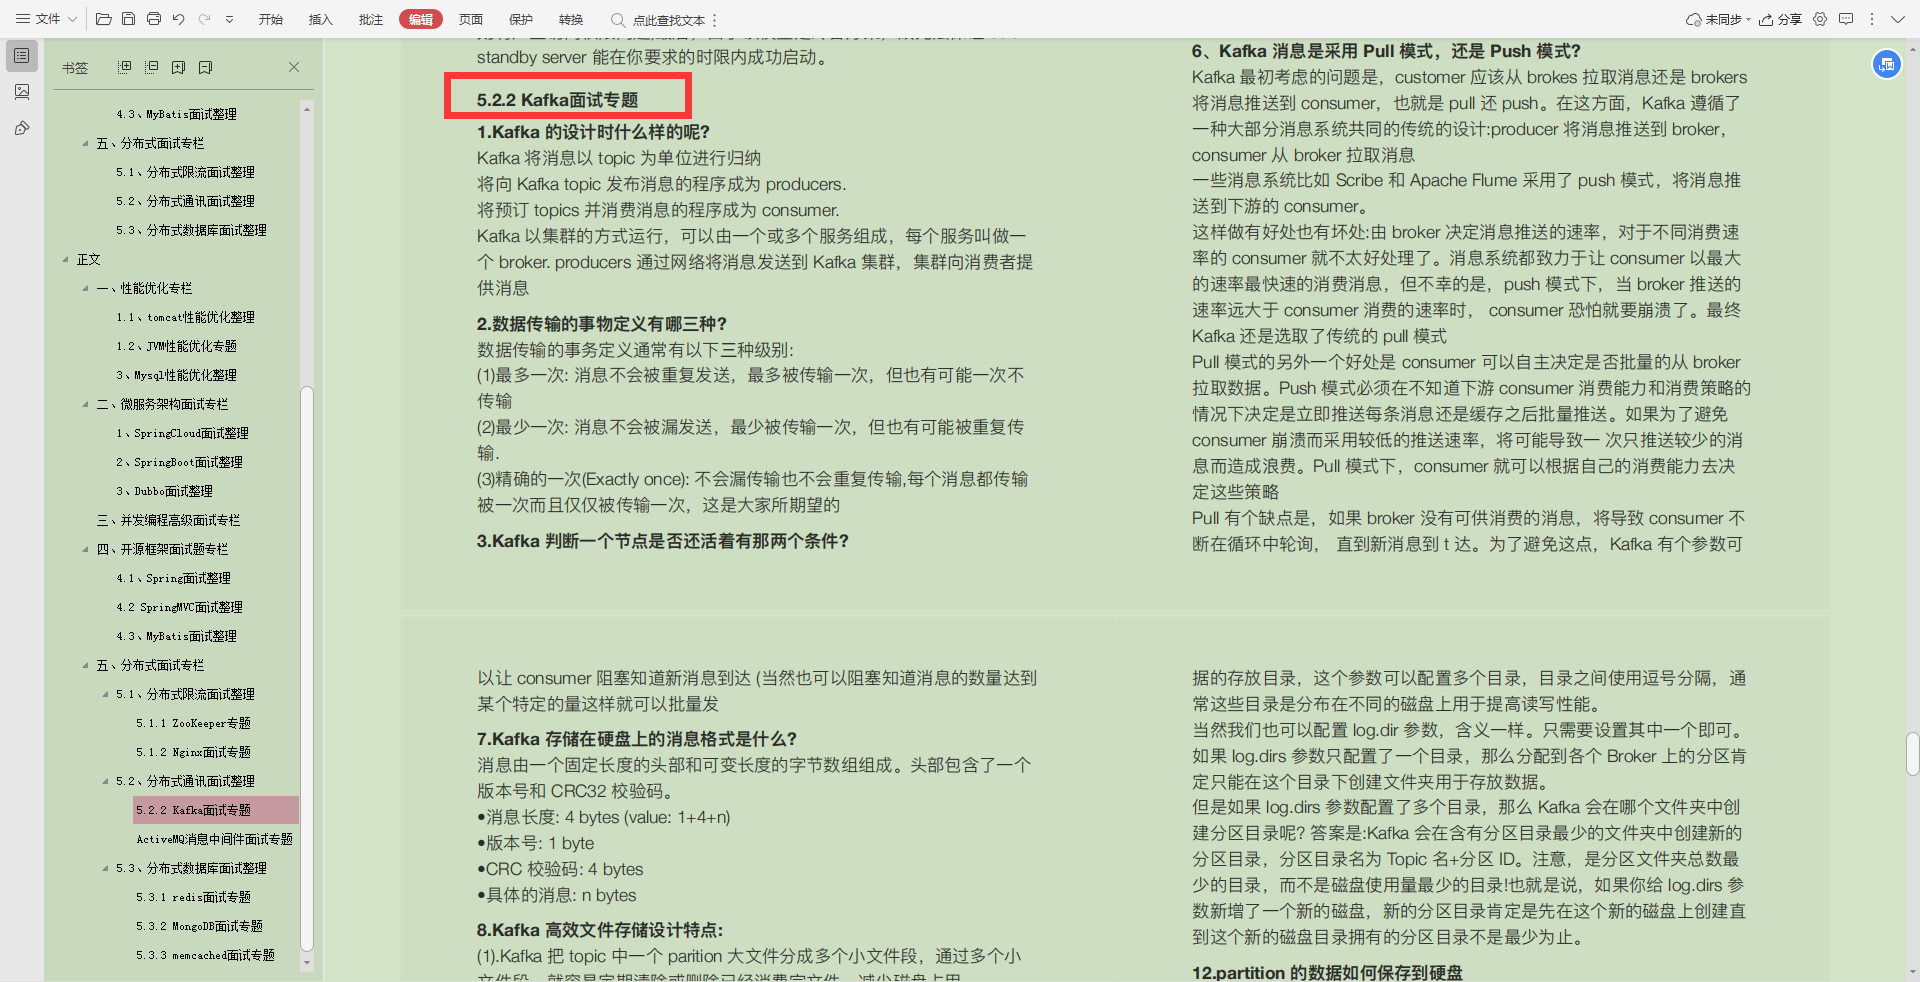The image size is (1920, 982).
Task: Switch to the 保护 tab
Action: pyautogui.click(x=521, y=19)
